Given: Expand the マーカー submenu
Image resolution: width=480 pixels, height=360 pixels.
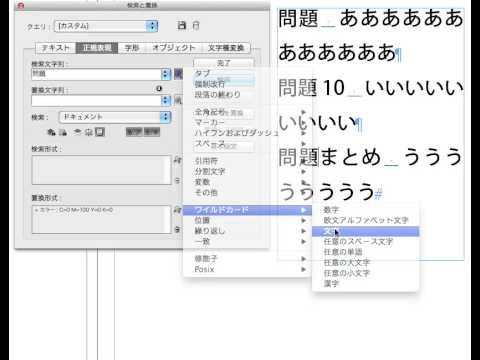Looking at the screenshot, I should coord(247,122).
